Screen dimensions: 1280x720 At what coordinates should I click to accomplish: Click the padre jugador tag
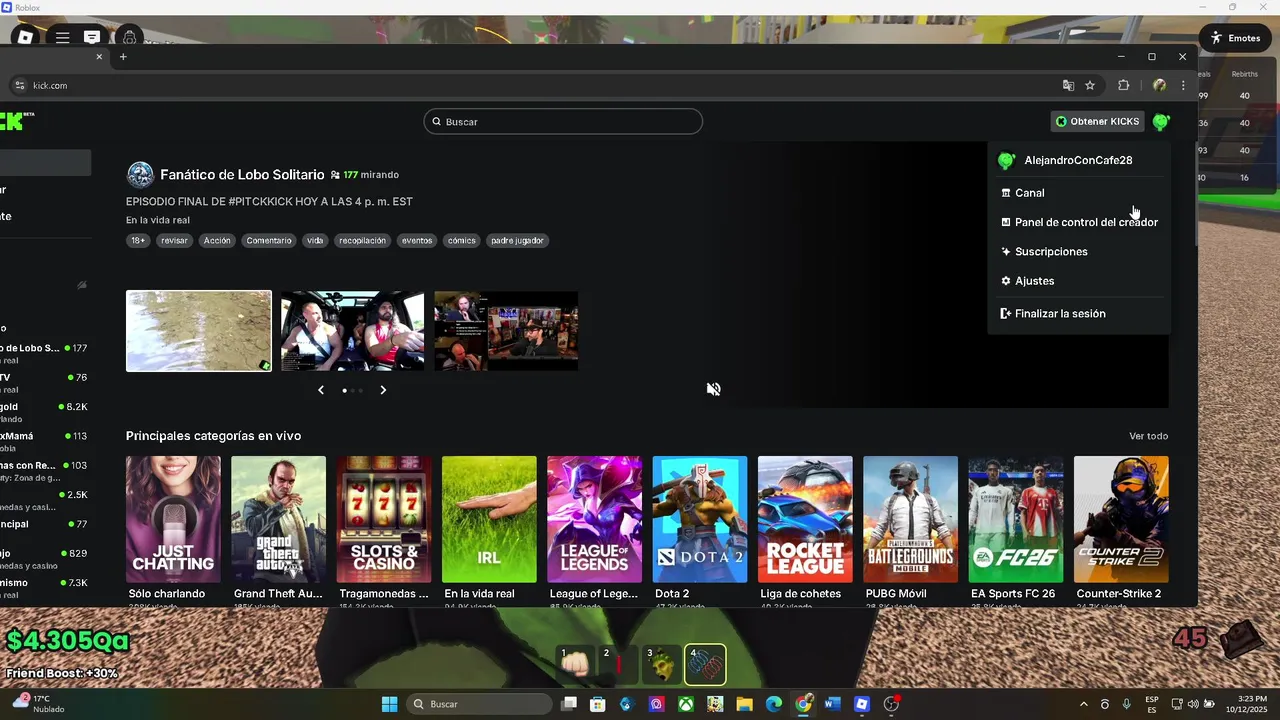click(x=517, y=241)
